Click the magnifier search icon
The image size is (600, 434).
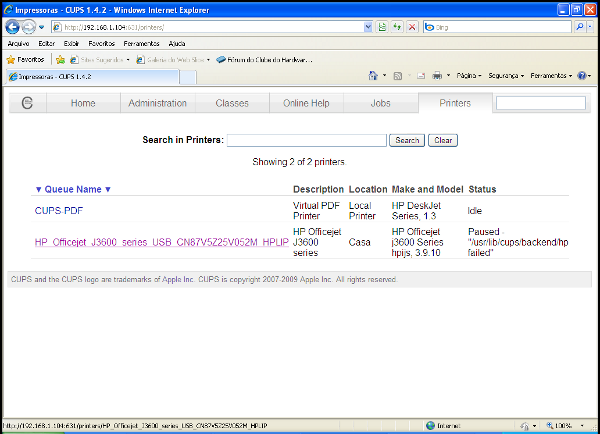[x=580, y=27]
